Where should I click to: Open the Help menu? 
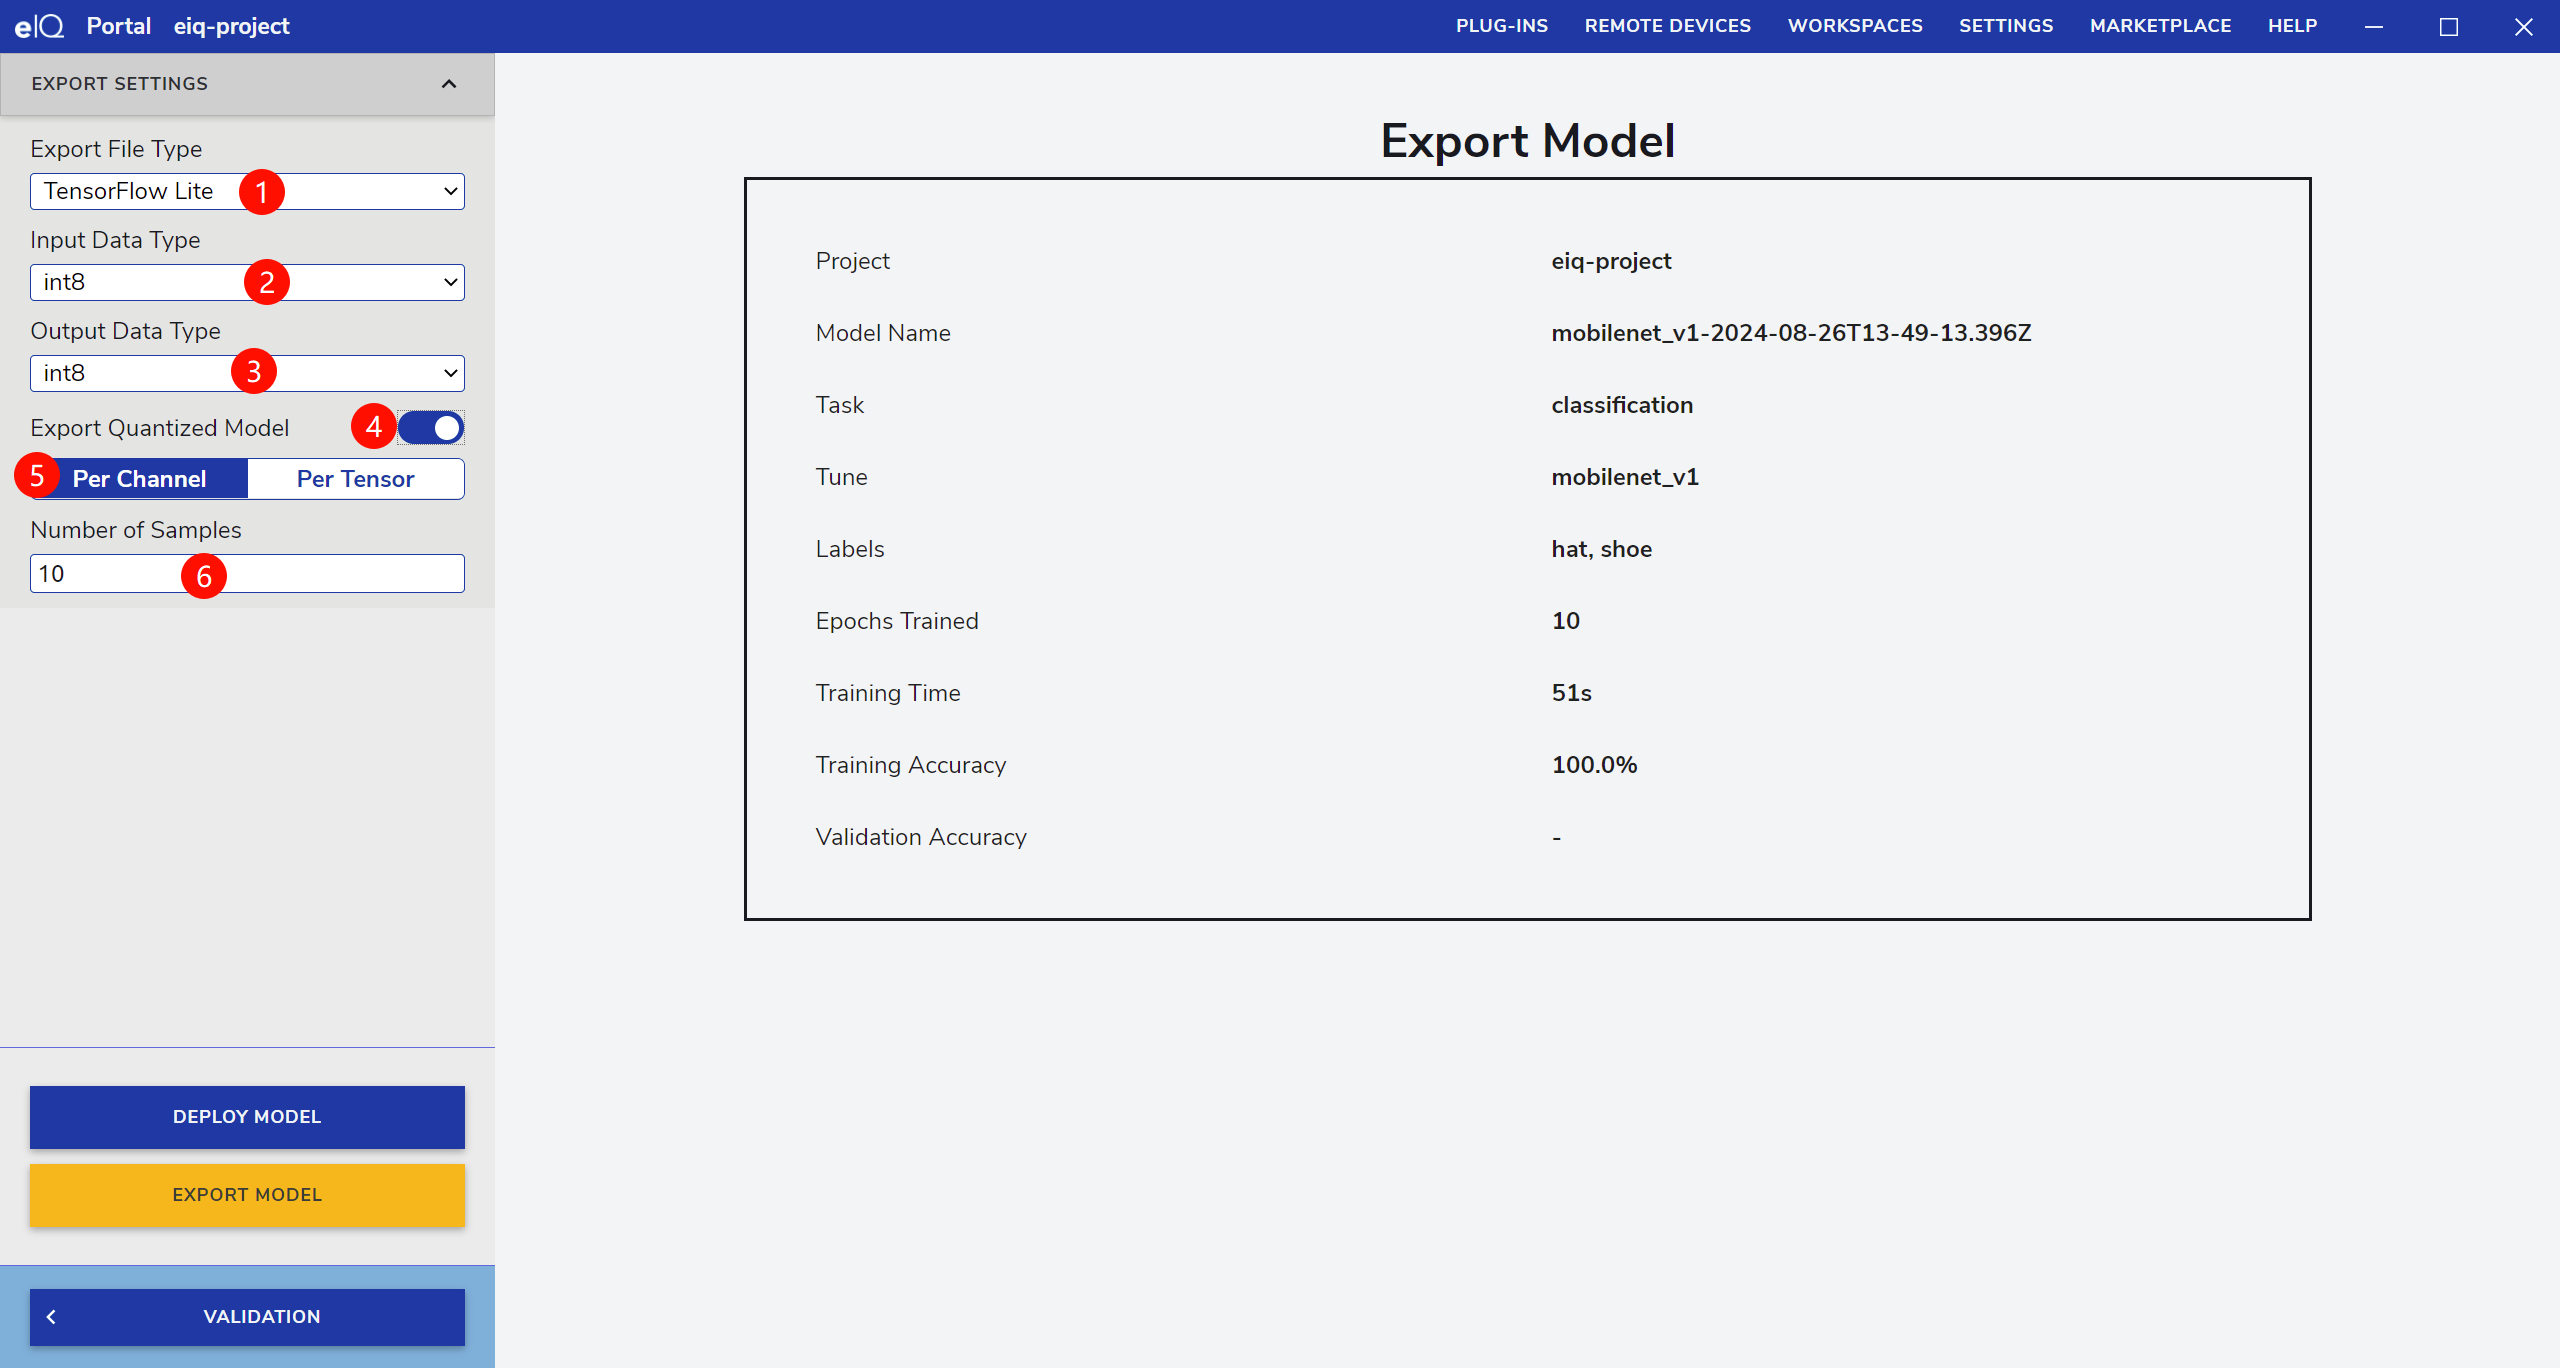pyautogui.click(x=2292, y=26)
